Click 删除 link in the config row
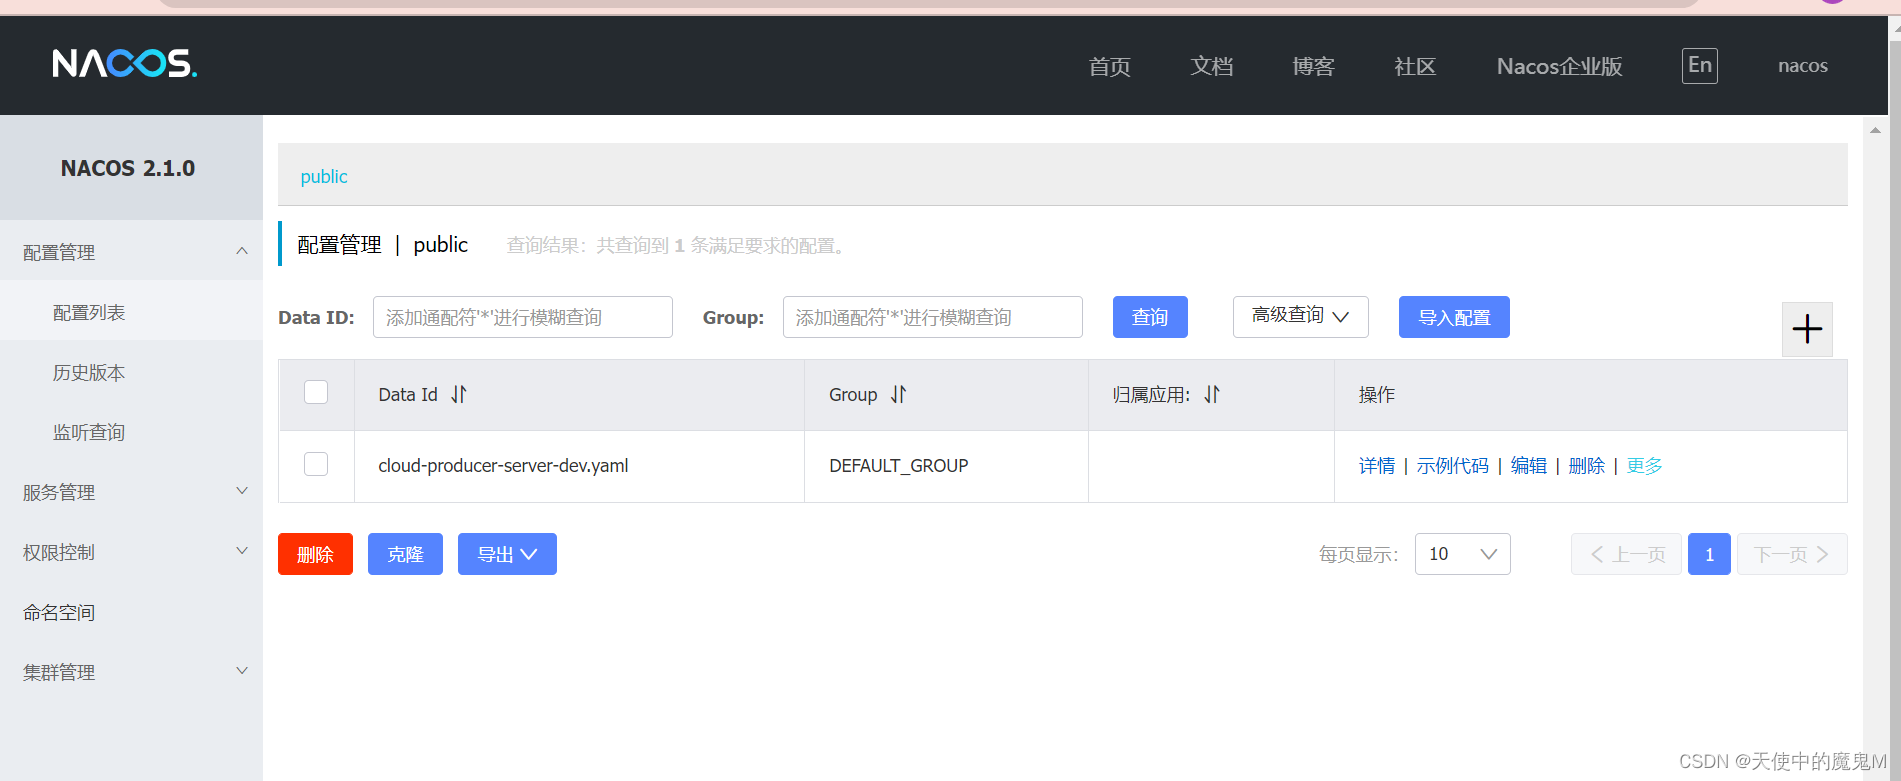 tap(1586, 465)
